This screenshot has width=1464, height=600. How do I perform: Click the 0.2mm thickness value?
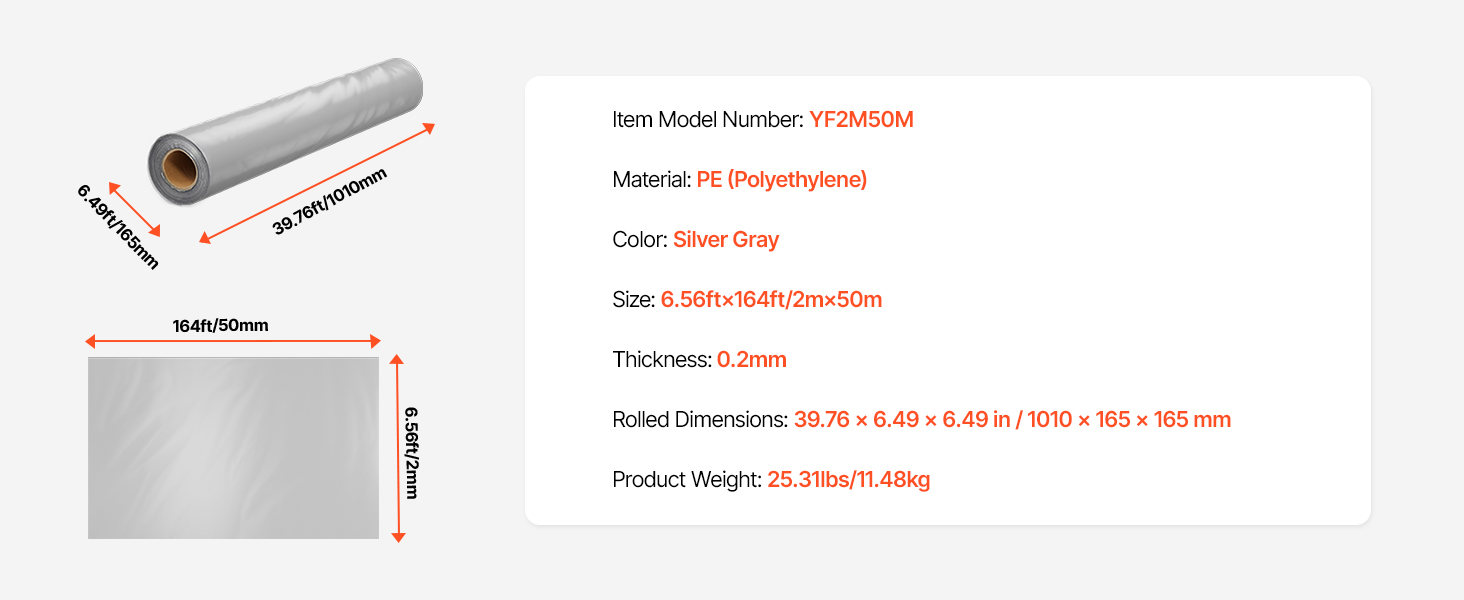751,360
